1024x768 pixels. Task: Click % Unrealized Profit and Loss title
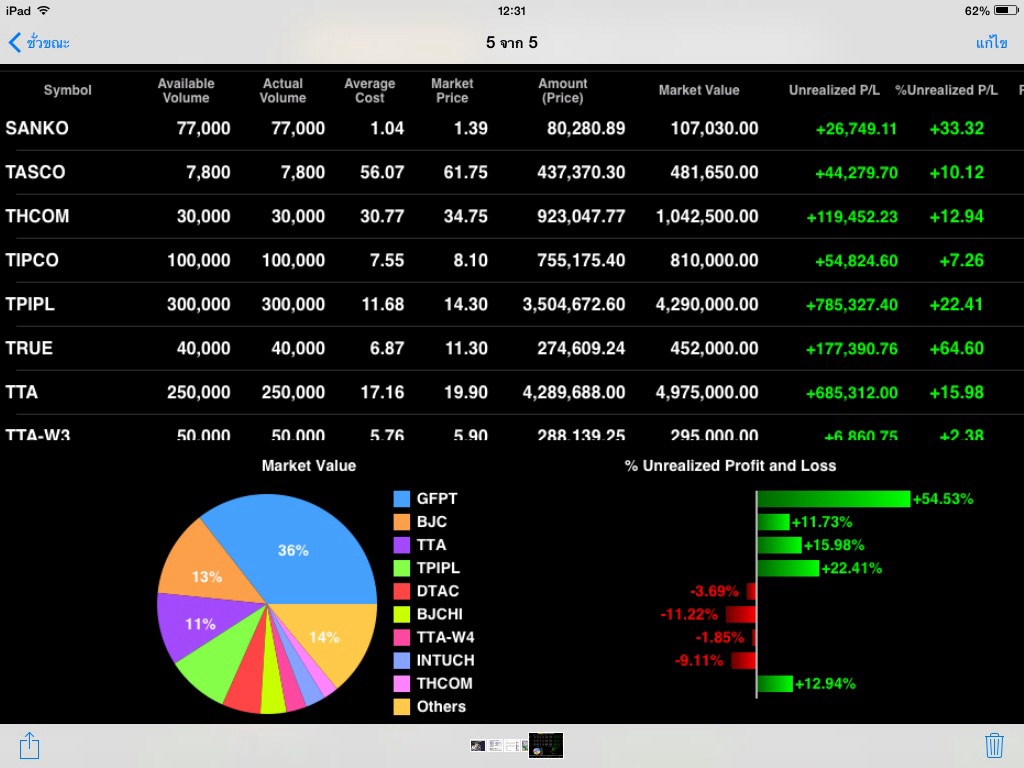point(730,466)
